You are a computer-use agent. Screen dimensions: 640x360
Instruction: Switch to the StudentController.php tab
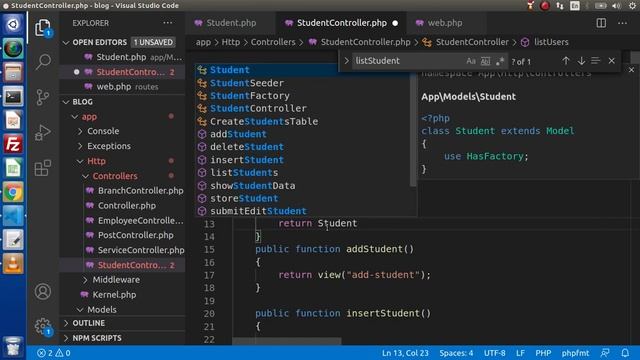(342, 23)
